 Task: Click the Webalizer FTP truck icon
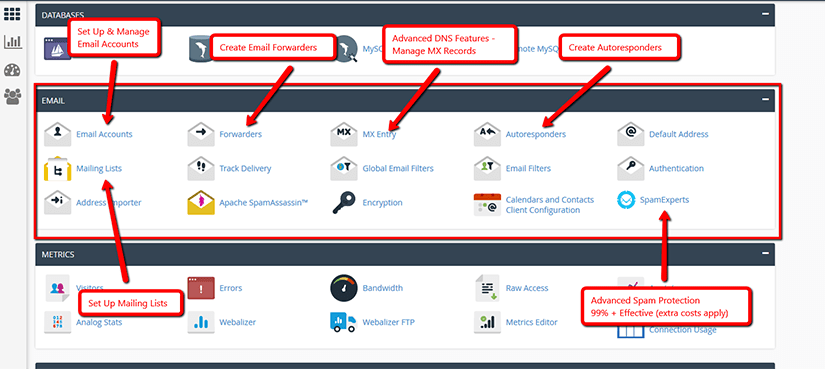coord(344,322)
